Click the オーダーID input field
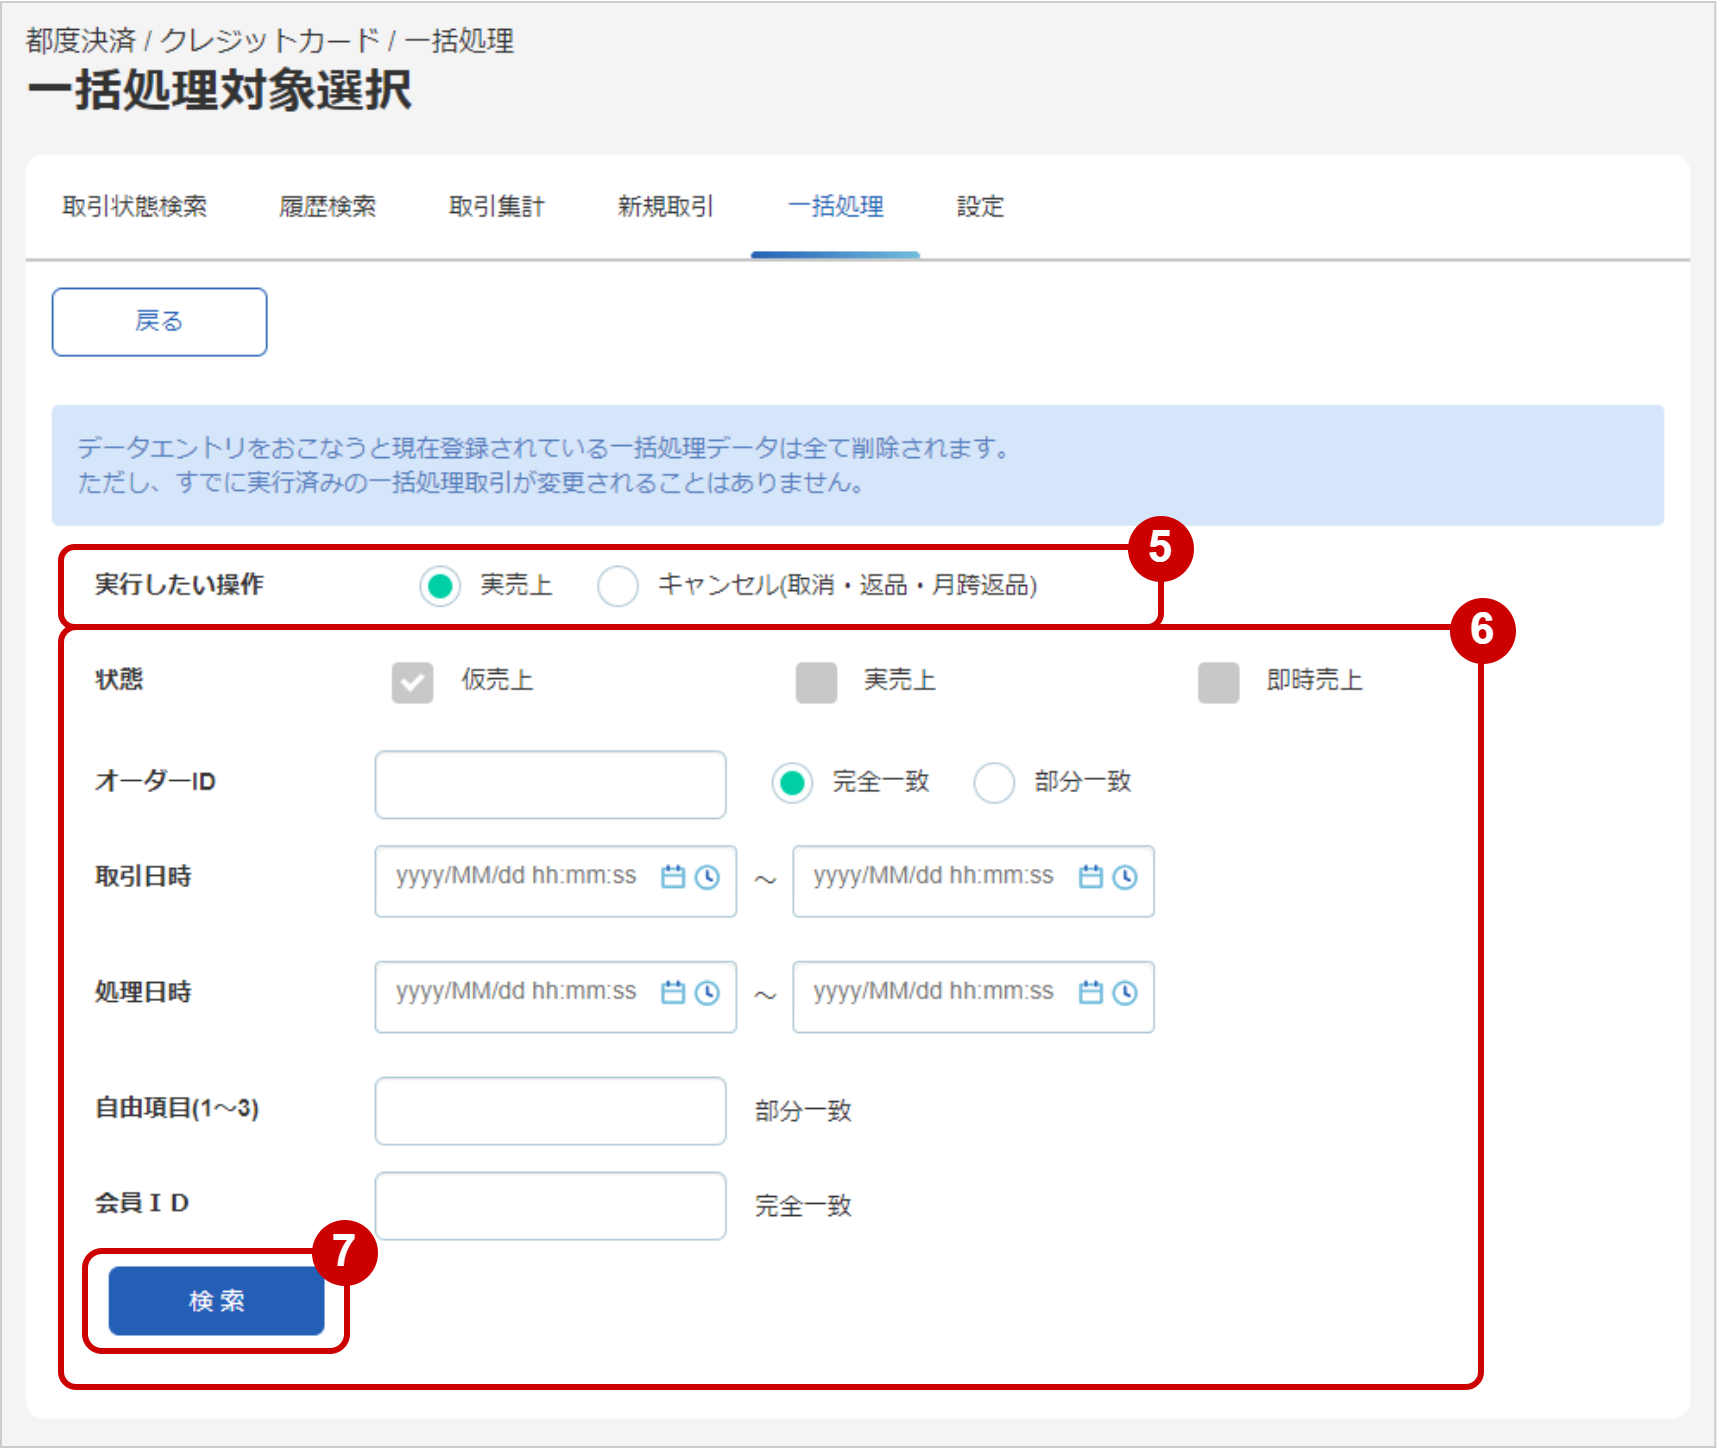 pos(549,784)
